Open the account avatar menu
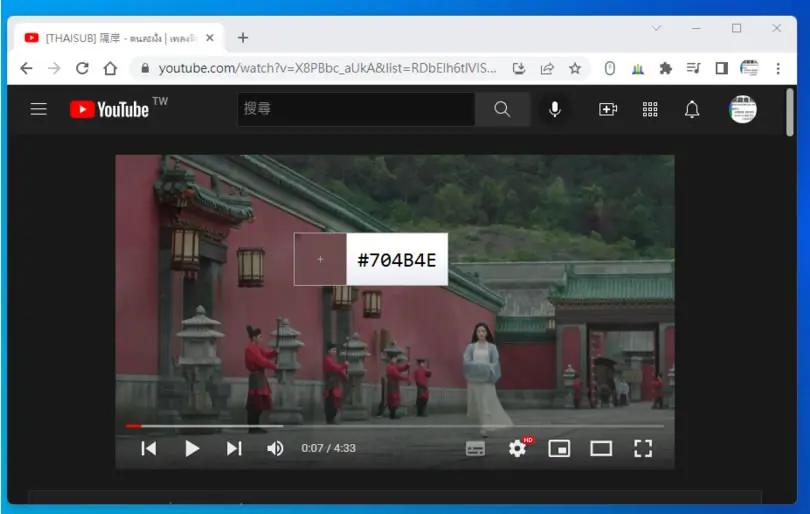Screen dimensions: 810x514 pos(743,109)
